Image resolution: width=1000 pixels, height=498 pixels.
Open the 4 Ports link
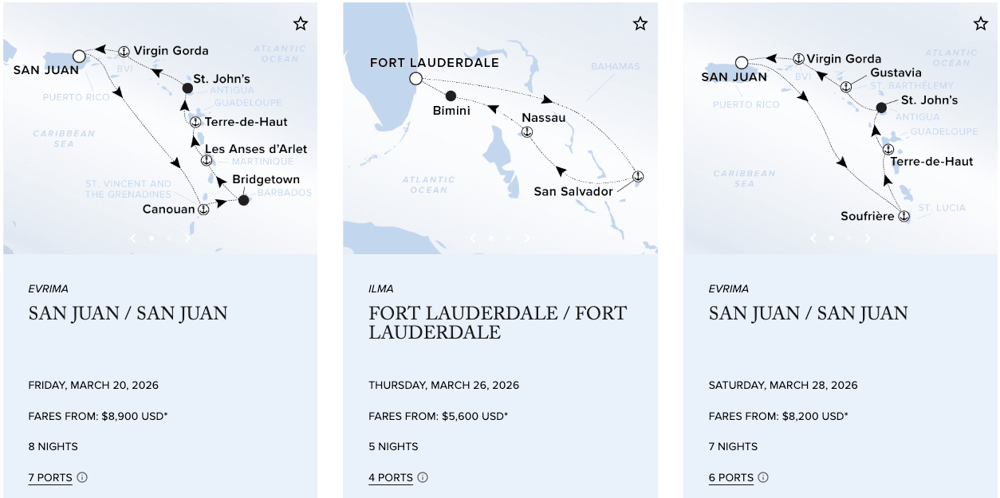coord(390,478)
